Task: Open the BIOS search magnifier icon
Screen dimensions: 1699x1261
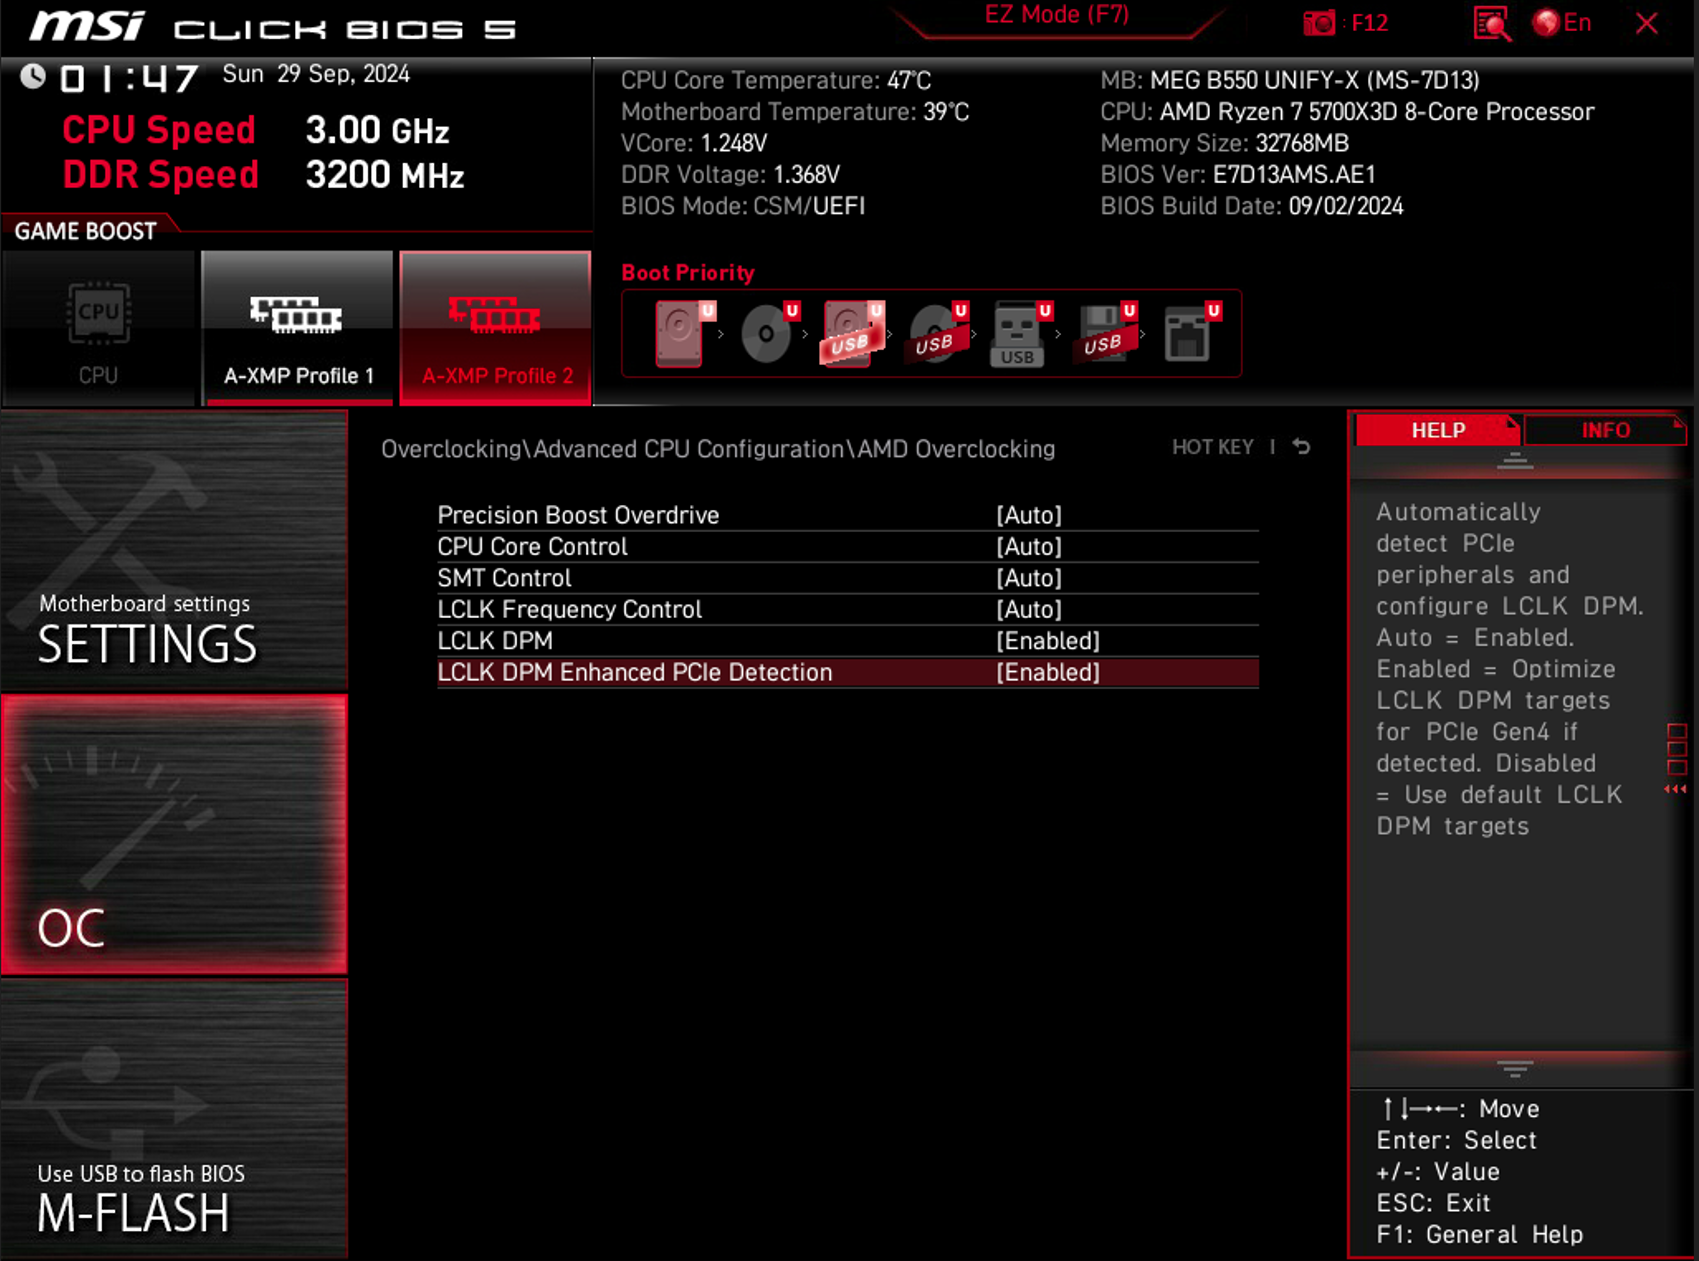Action: 1491,24
